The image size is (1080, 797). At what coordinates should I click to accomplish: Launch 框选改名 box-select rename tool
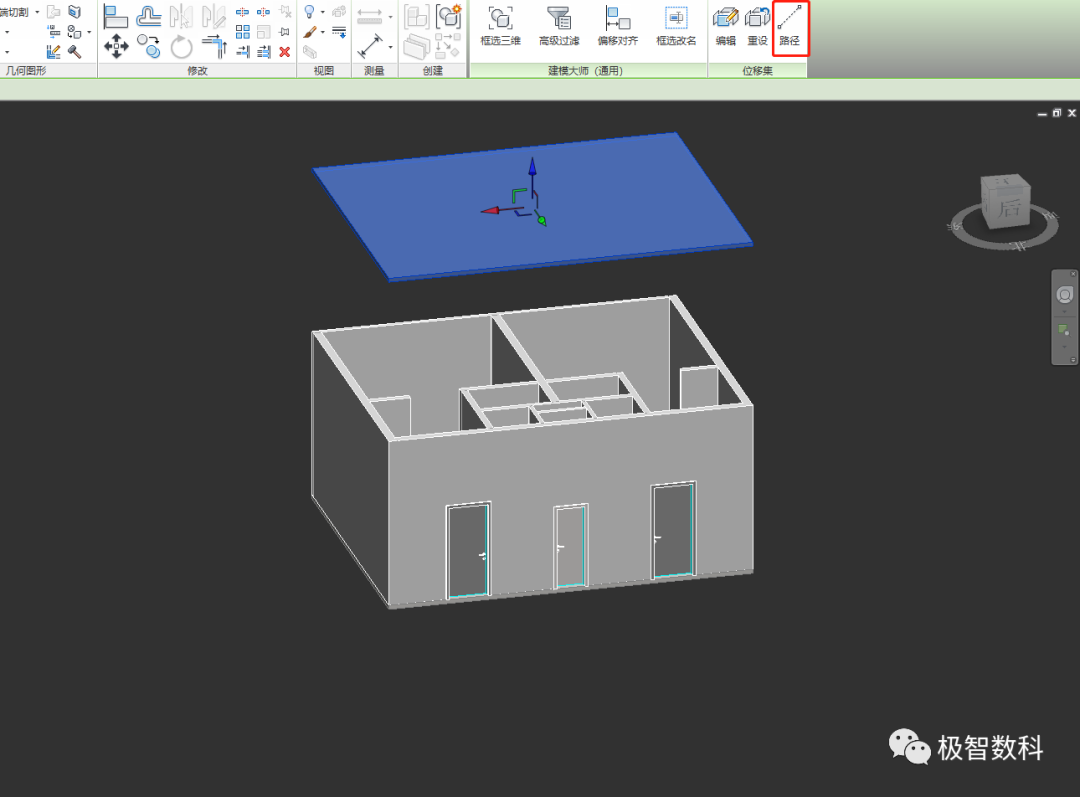(x=676, y=26)
